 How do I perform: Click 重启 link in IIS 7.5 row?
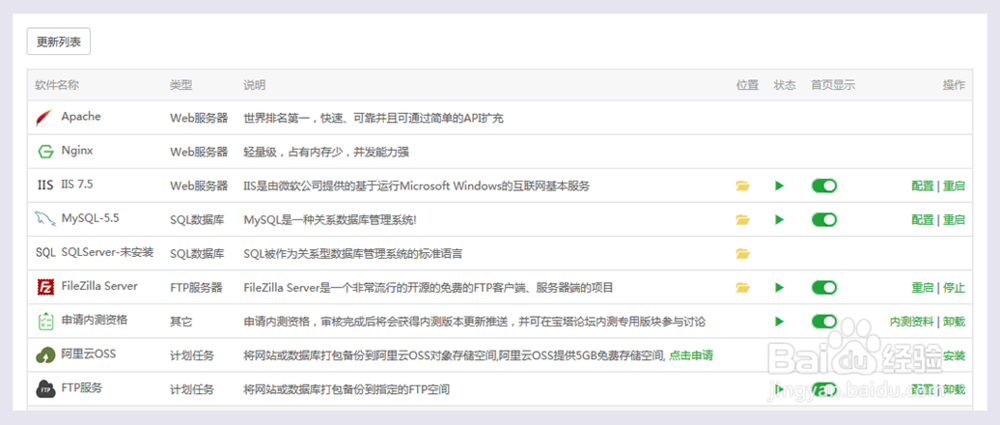954,186
